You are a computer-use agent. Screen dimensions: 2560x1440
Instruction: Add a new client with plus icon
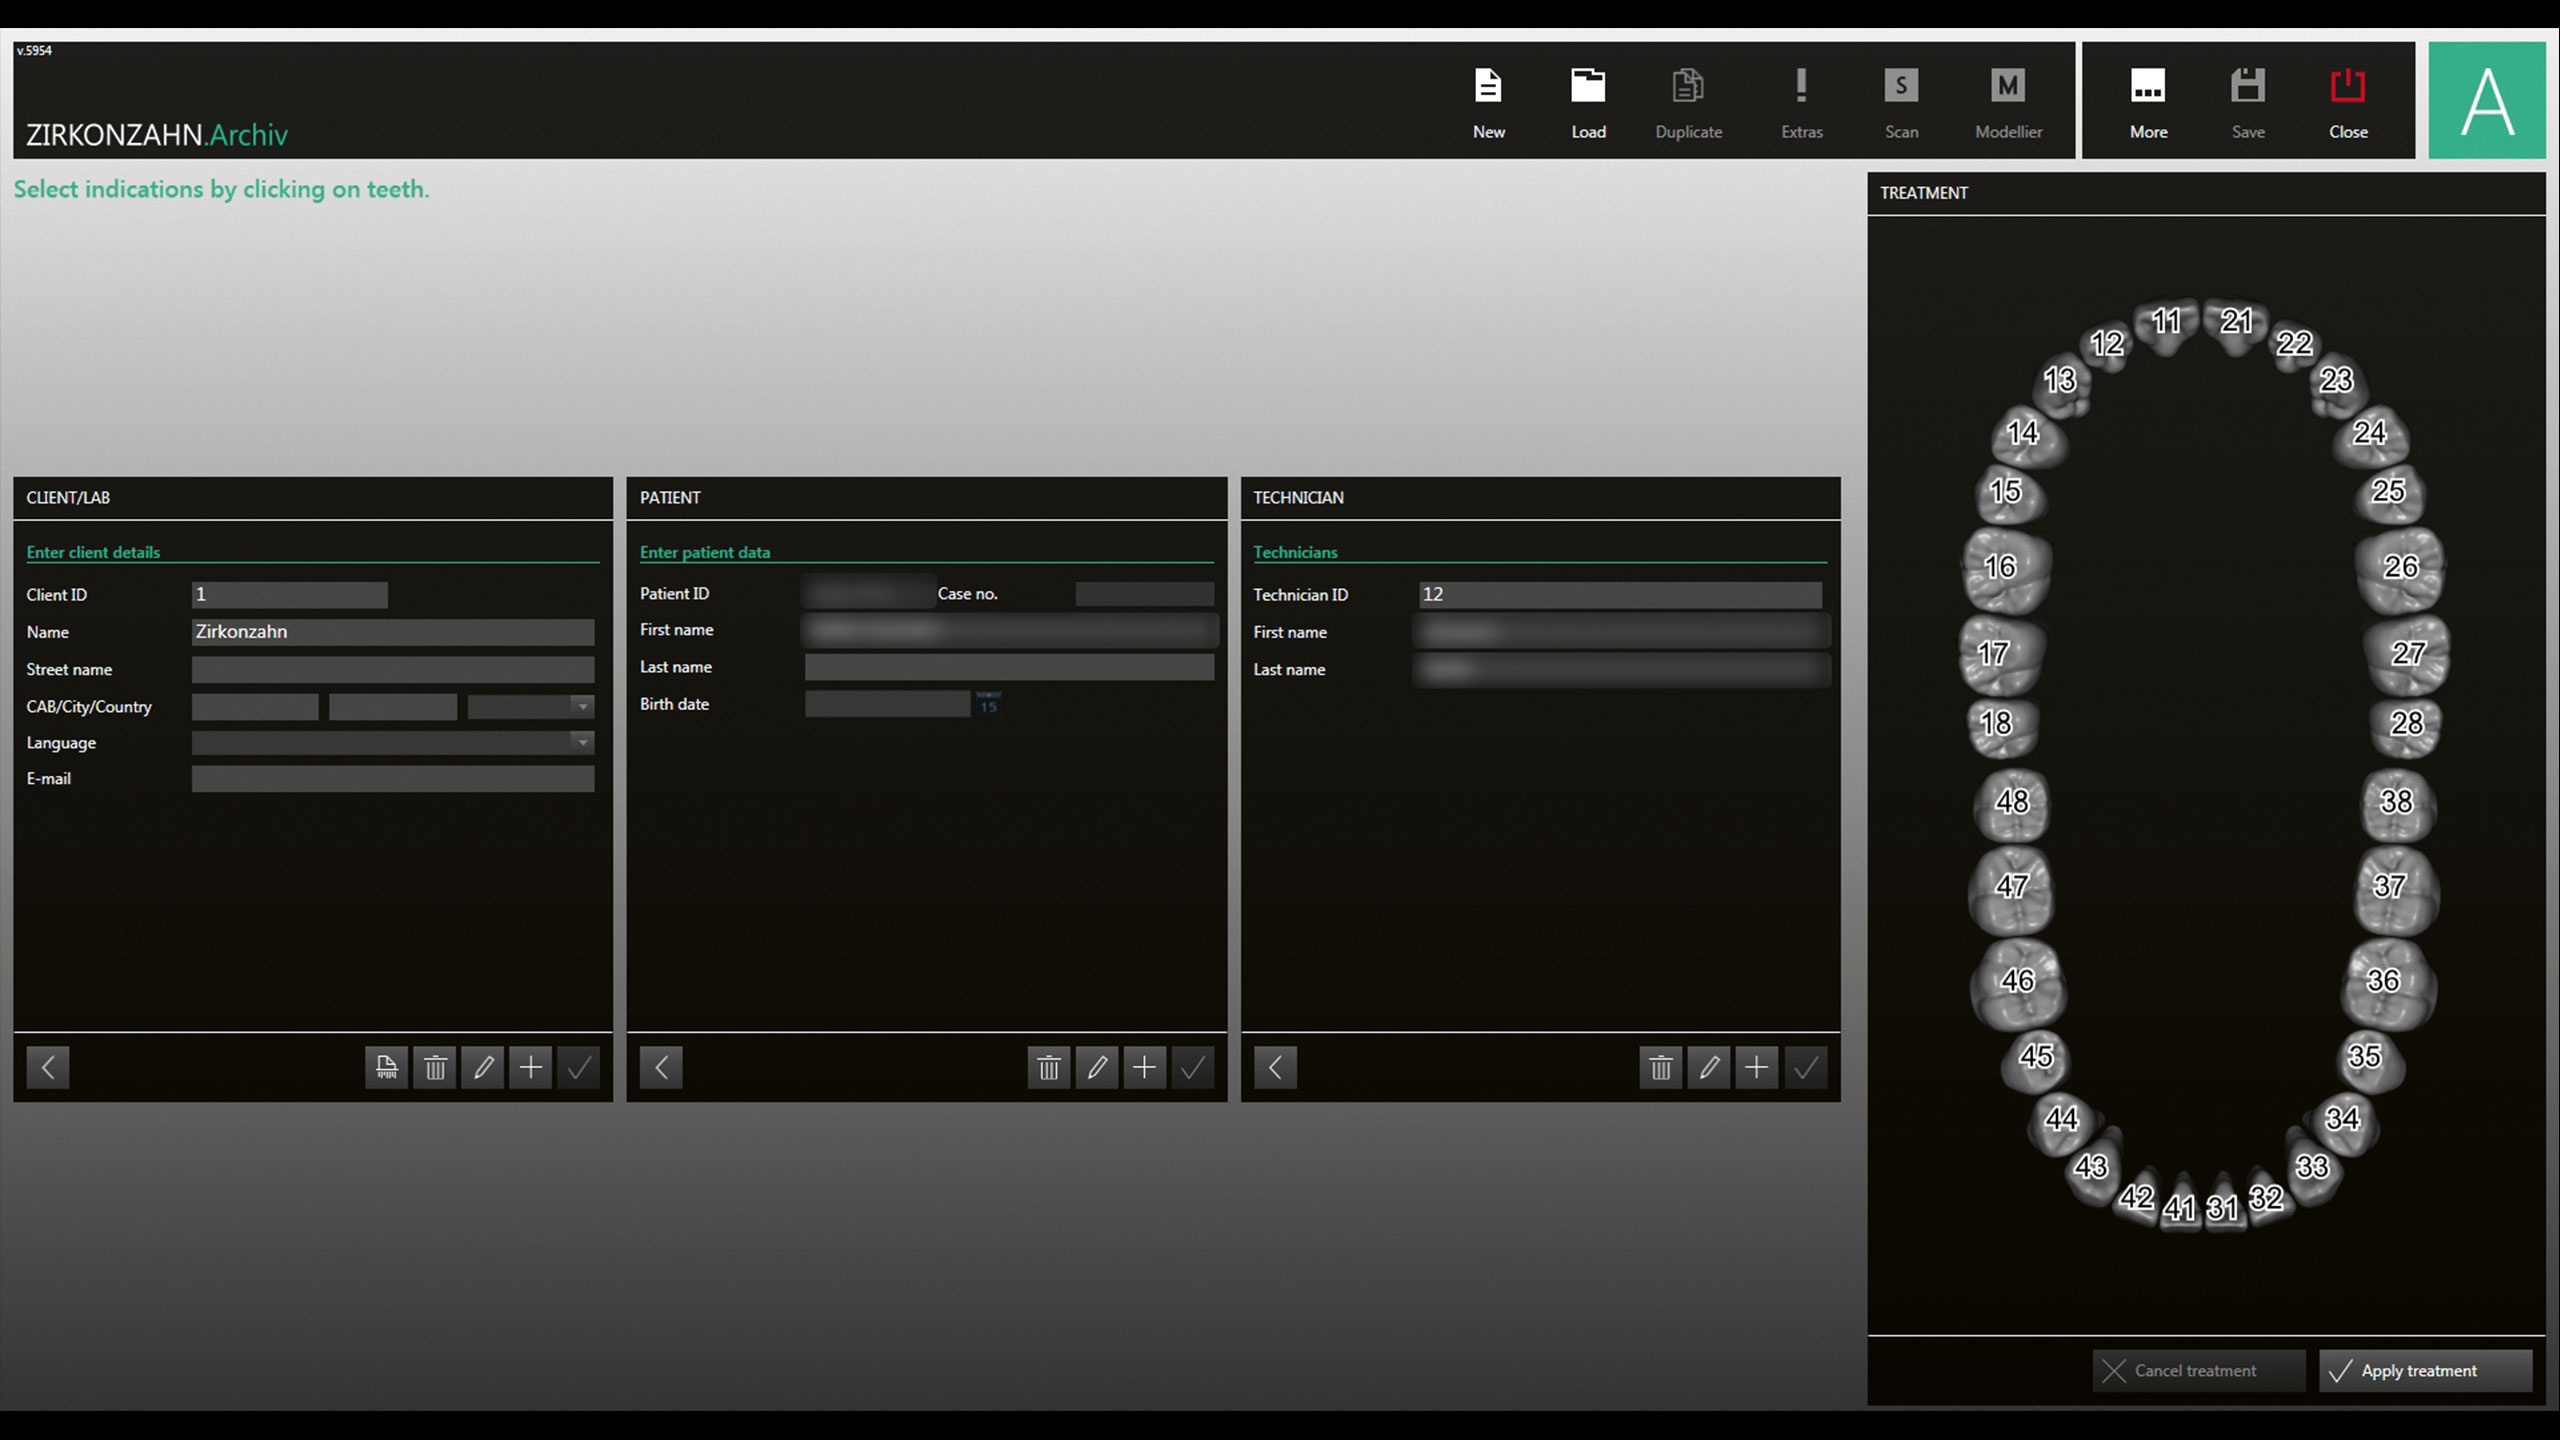point(531,1068)
